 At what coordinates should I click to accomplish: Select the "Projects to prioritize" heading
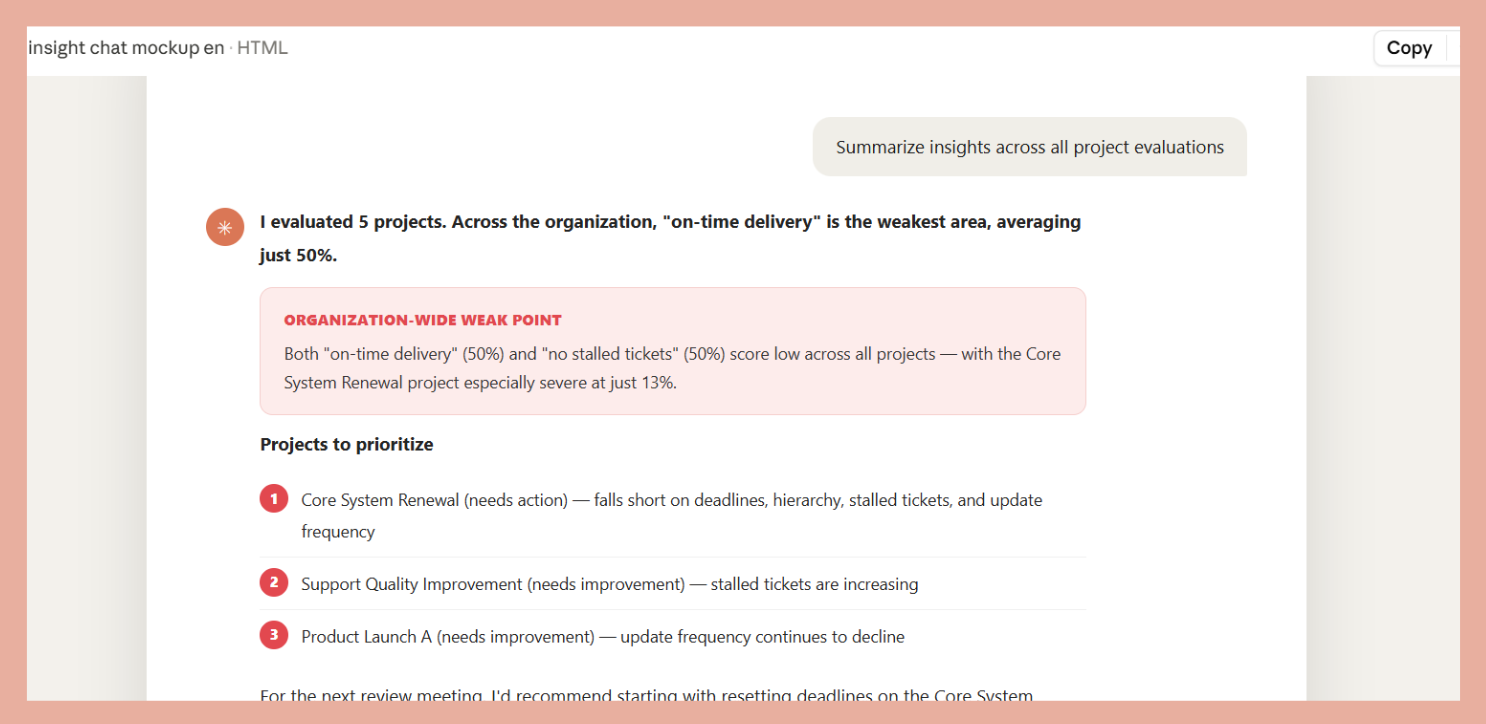click(x=347, y=444)
